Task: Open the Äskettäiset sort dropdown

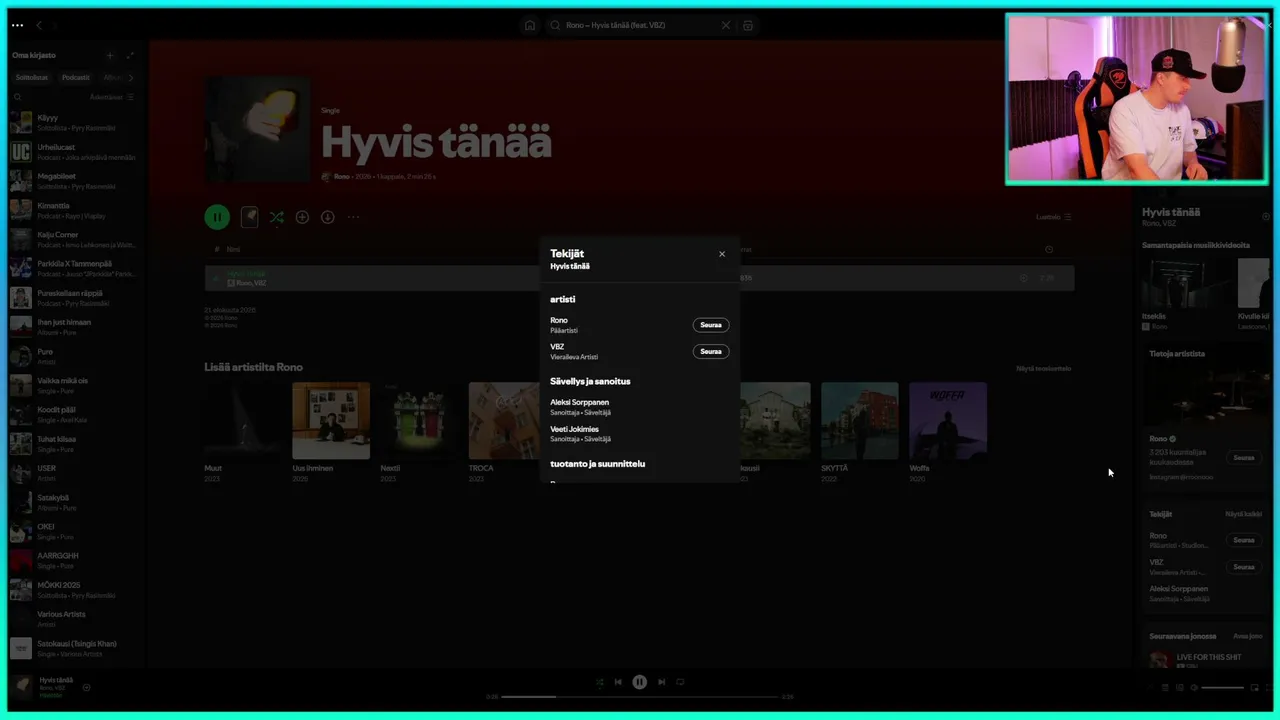Action: point(111,97)
